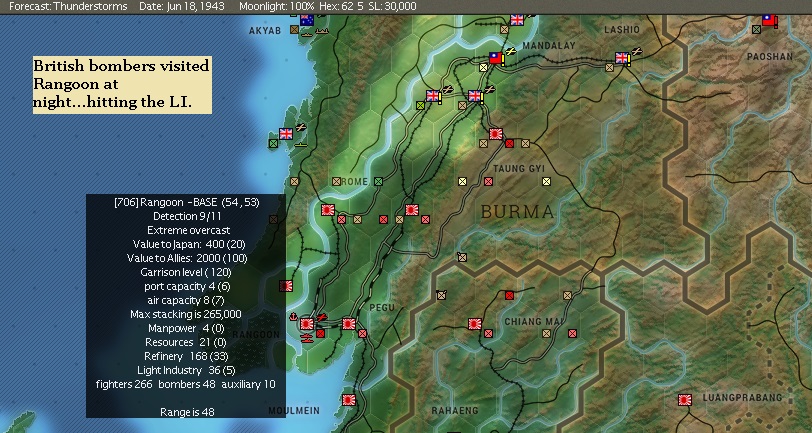Click the Range is 48 tooltip line
The height and width of the screenshot is (433, 812).
click(x=187, y=412)
